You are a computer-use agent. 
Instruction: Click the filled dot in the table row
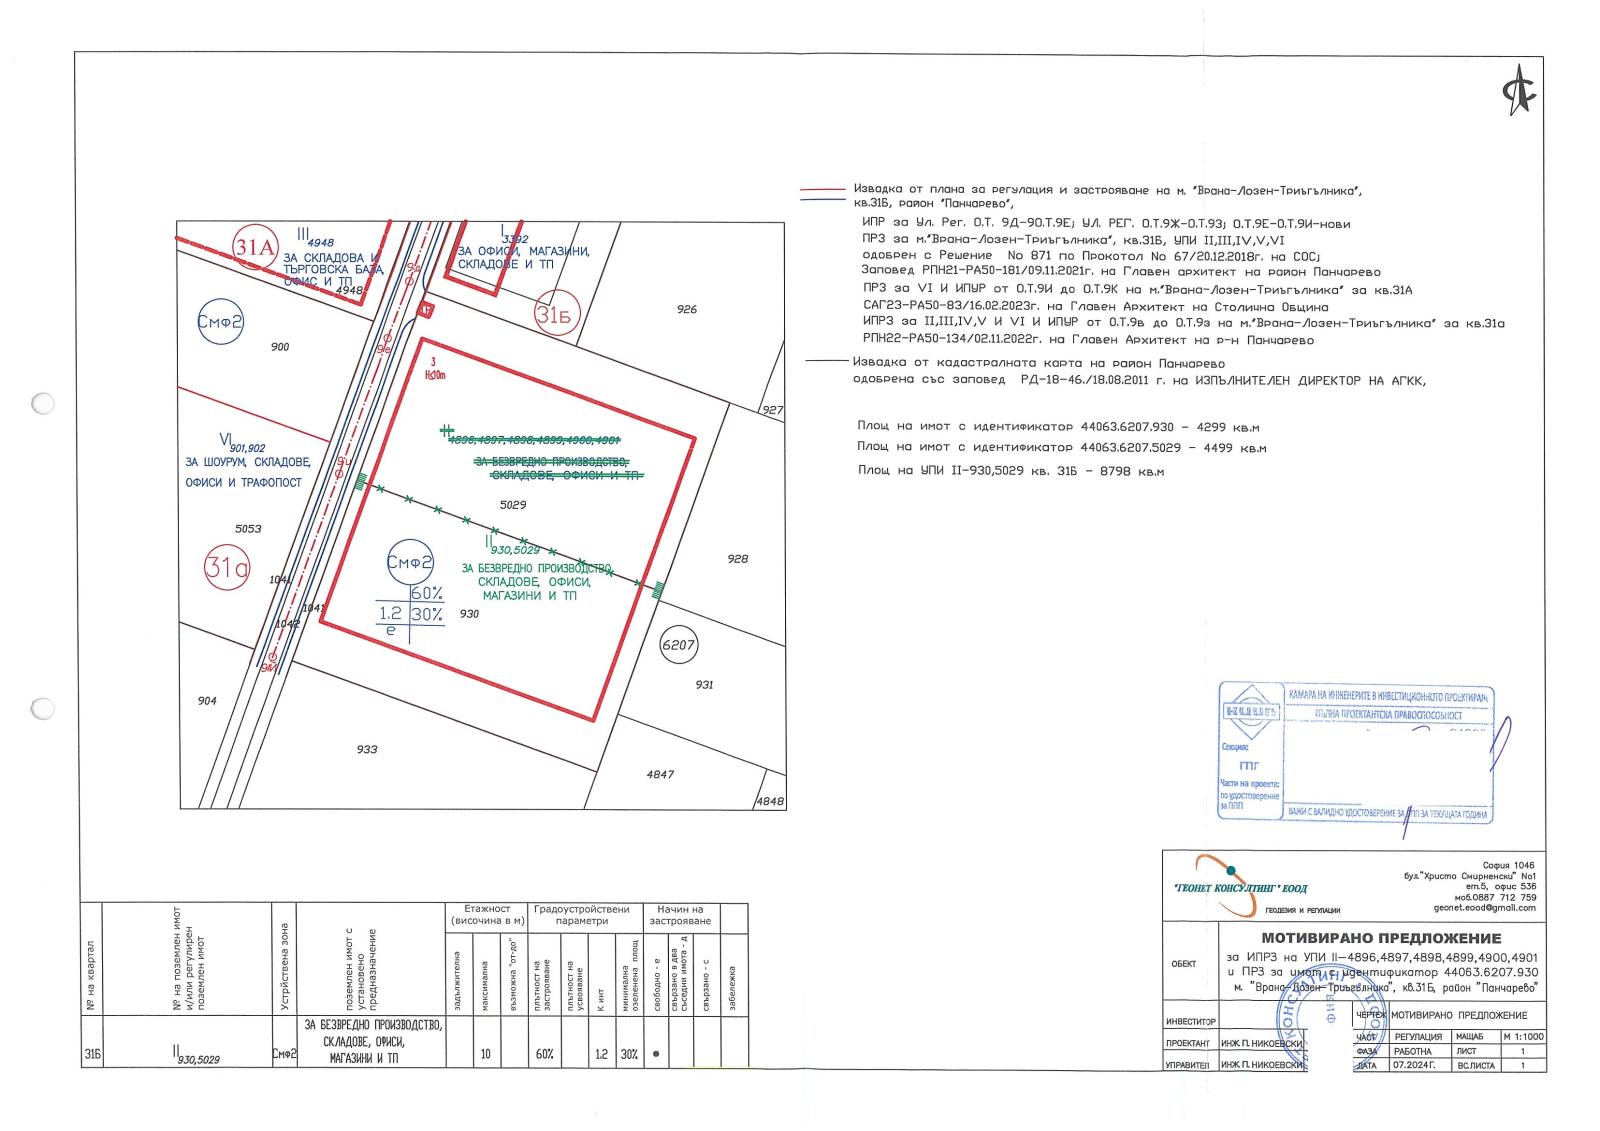coord(656,1054)
